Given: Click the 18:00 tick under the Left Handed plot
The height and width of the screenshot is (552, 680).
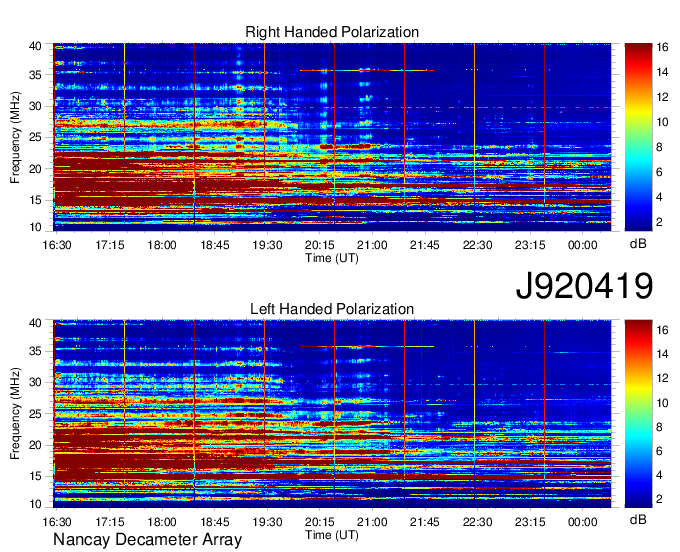Looking at the screenshot, I should [x=162, y=522].
